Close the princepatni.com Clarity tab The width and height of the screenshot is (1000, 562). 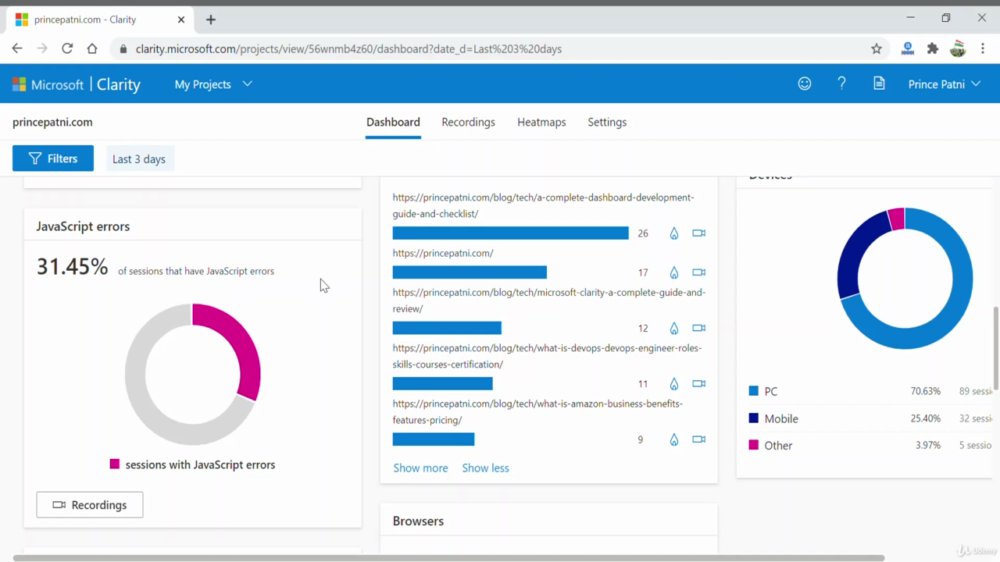pyautogui.click(x=180, y=20)
